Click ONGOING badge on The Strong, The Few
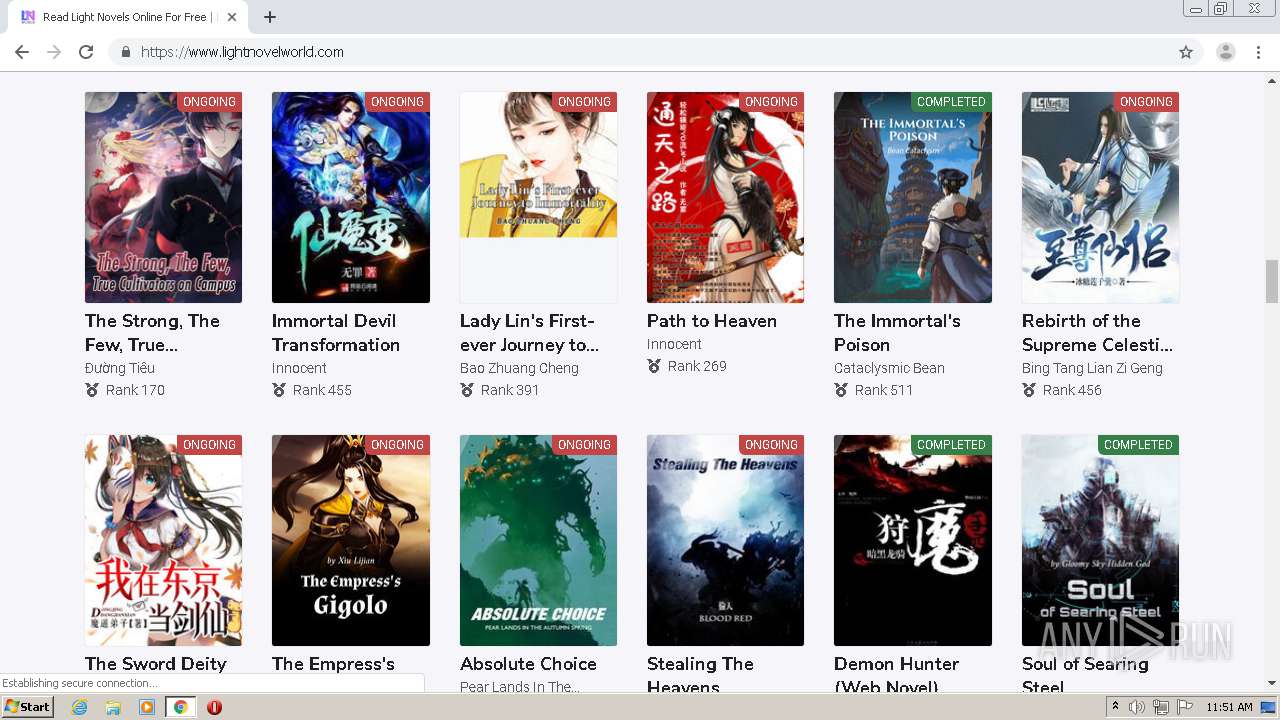 point(209,102)
